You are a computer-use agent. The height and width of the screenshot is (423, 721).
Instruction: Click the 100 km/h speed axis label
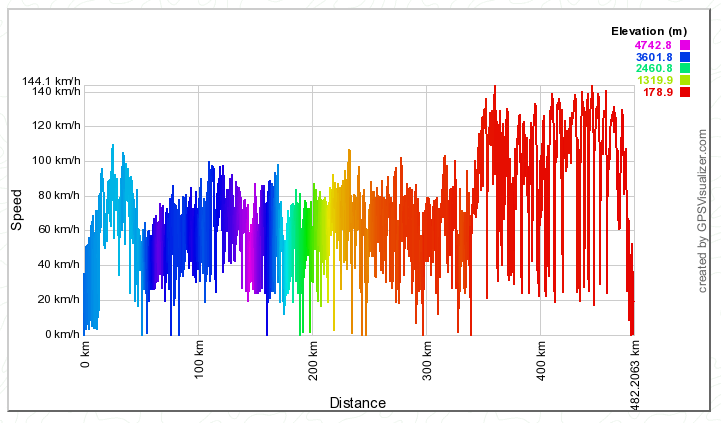coord(54,160)
